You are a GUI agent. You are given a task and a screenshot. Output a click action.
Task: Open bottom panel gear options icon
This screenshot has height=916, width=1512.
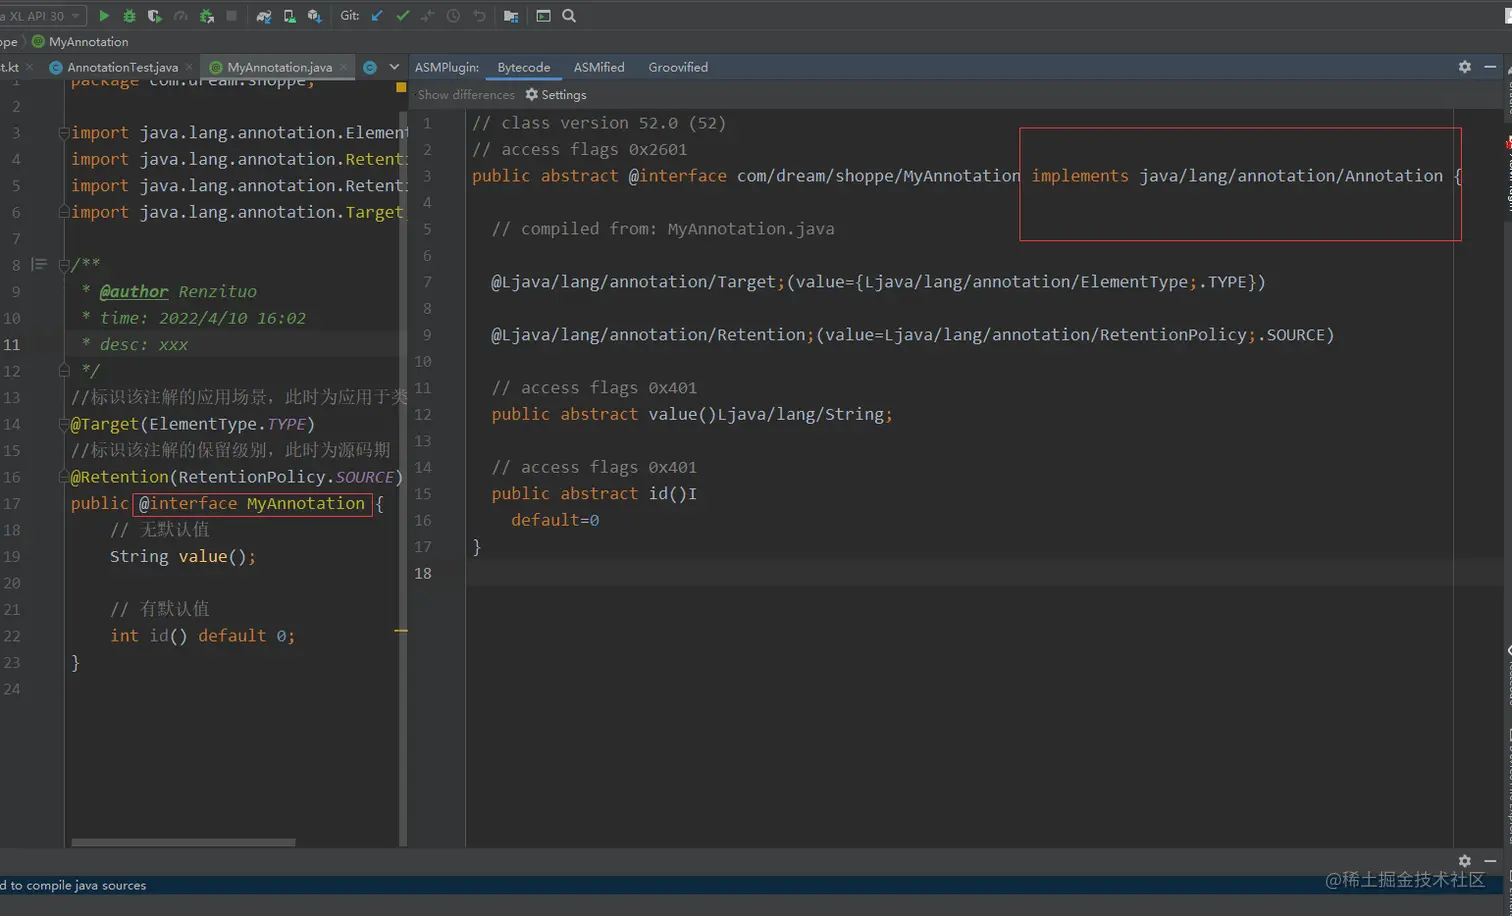[x=1465, y=861]
